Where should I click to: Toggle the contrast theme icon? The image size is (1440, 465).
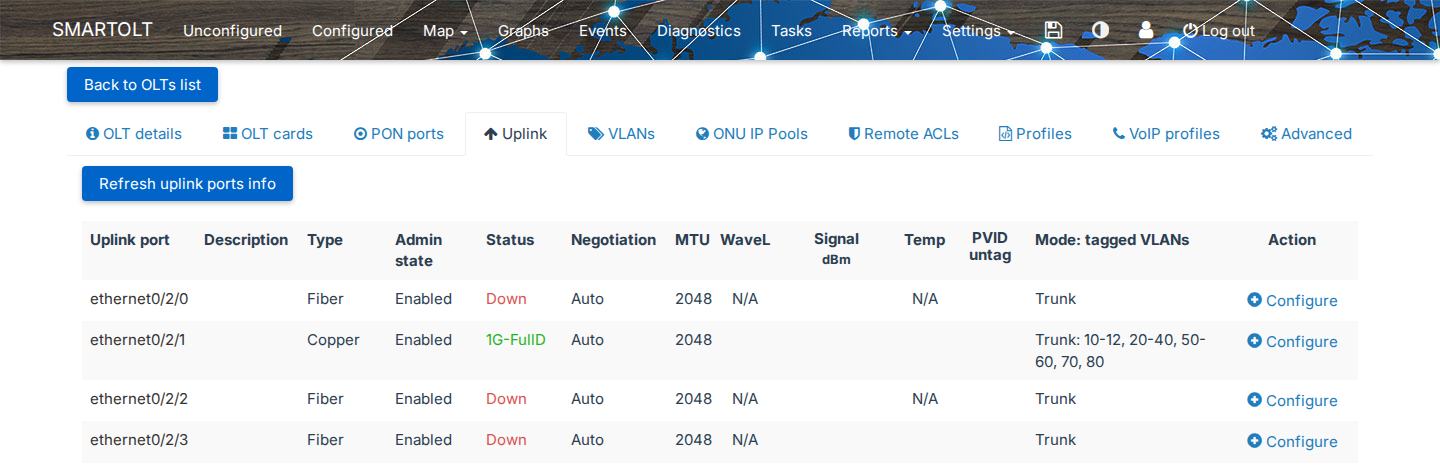1100,30
